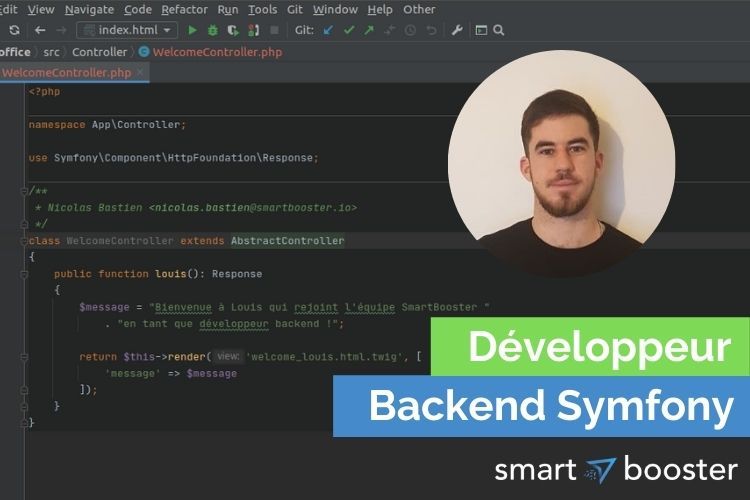
Task: Click the synchronize/reload icon in toolbar
Action: (14, 30)
